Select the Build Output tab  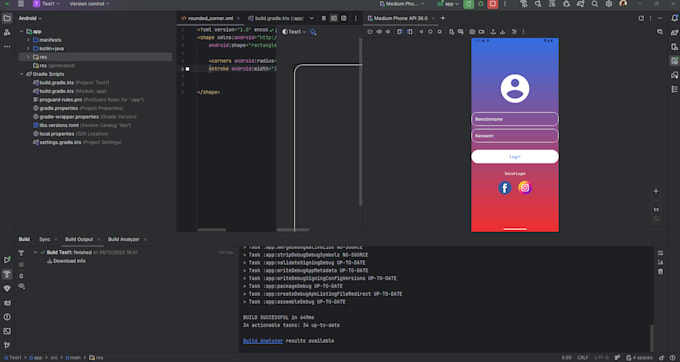tap(79, 239)
